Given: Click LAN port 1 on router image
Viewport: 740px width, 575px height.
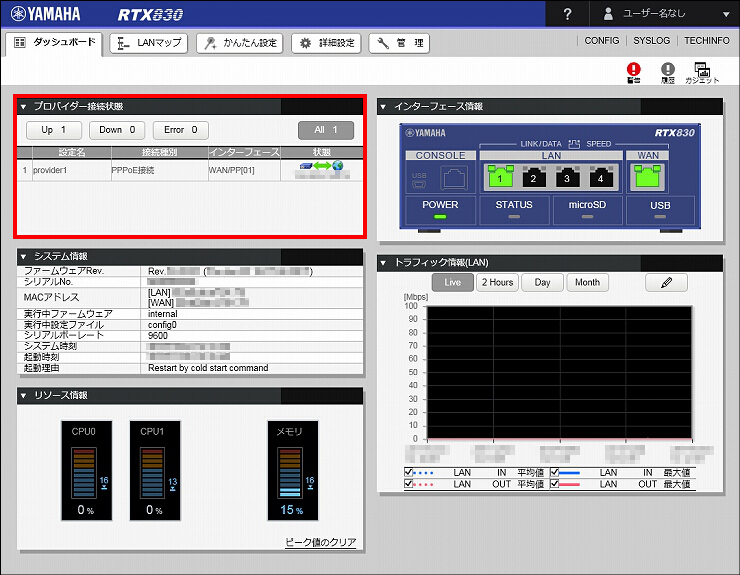Looking at the screenshot, I should point(500,176).
